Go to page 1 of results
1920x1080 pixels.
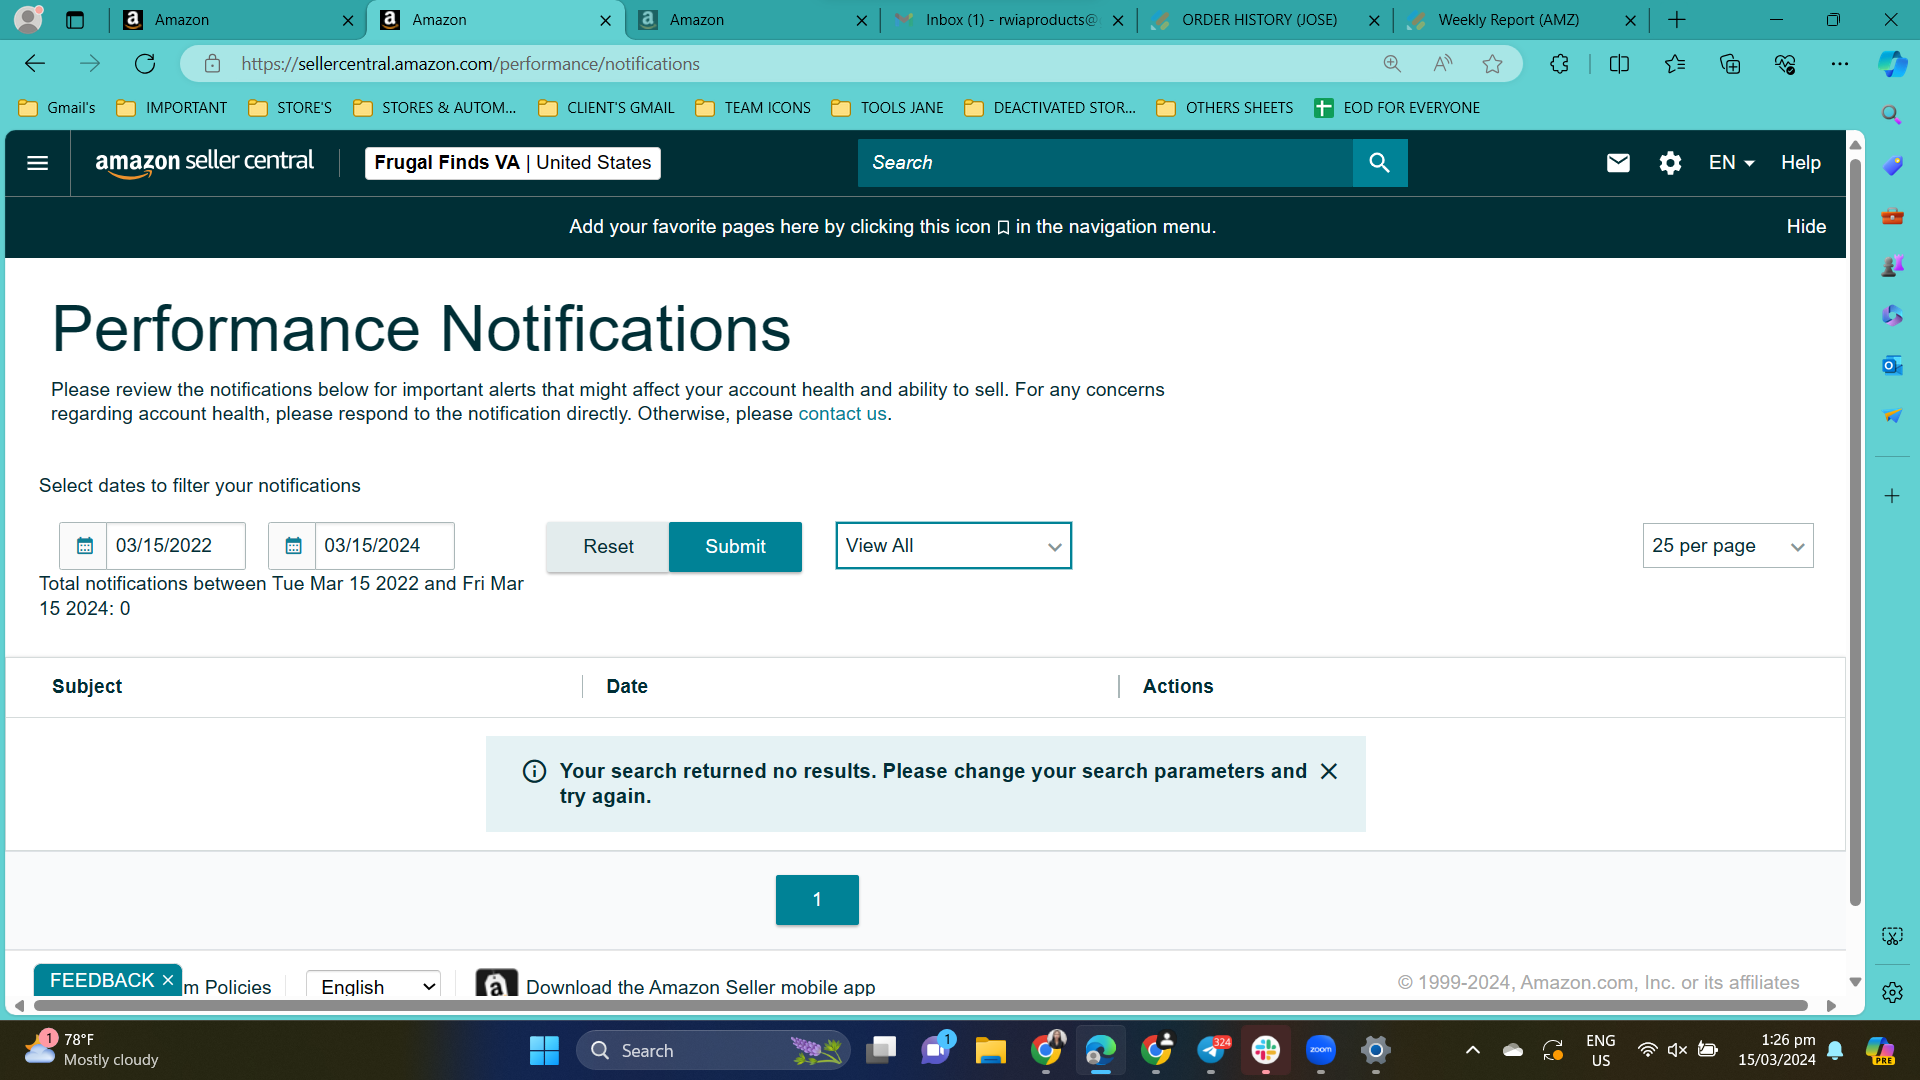[x=817, y=900]
